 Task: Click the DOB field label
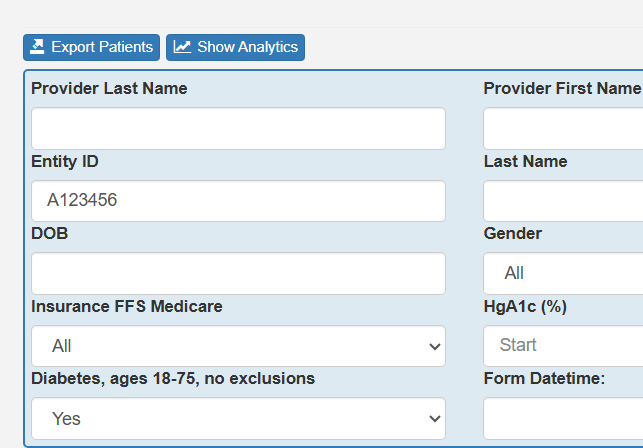[x=49, y=233]
